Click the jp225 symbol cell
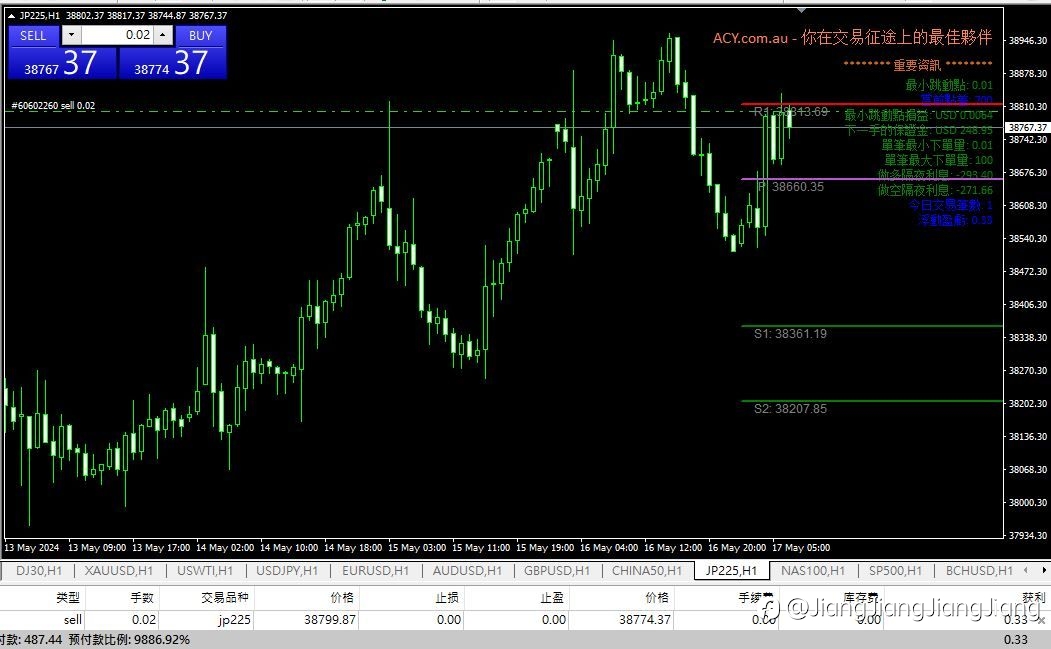This screenshot has width=1051, height=649. click(x=206, y=620)
